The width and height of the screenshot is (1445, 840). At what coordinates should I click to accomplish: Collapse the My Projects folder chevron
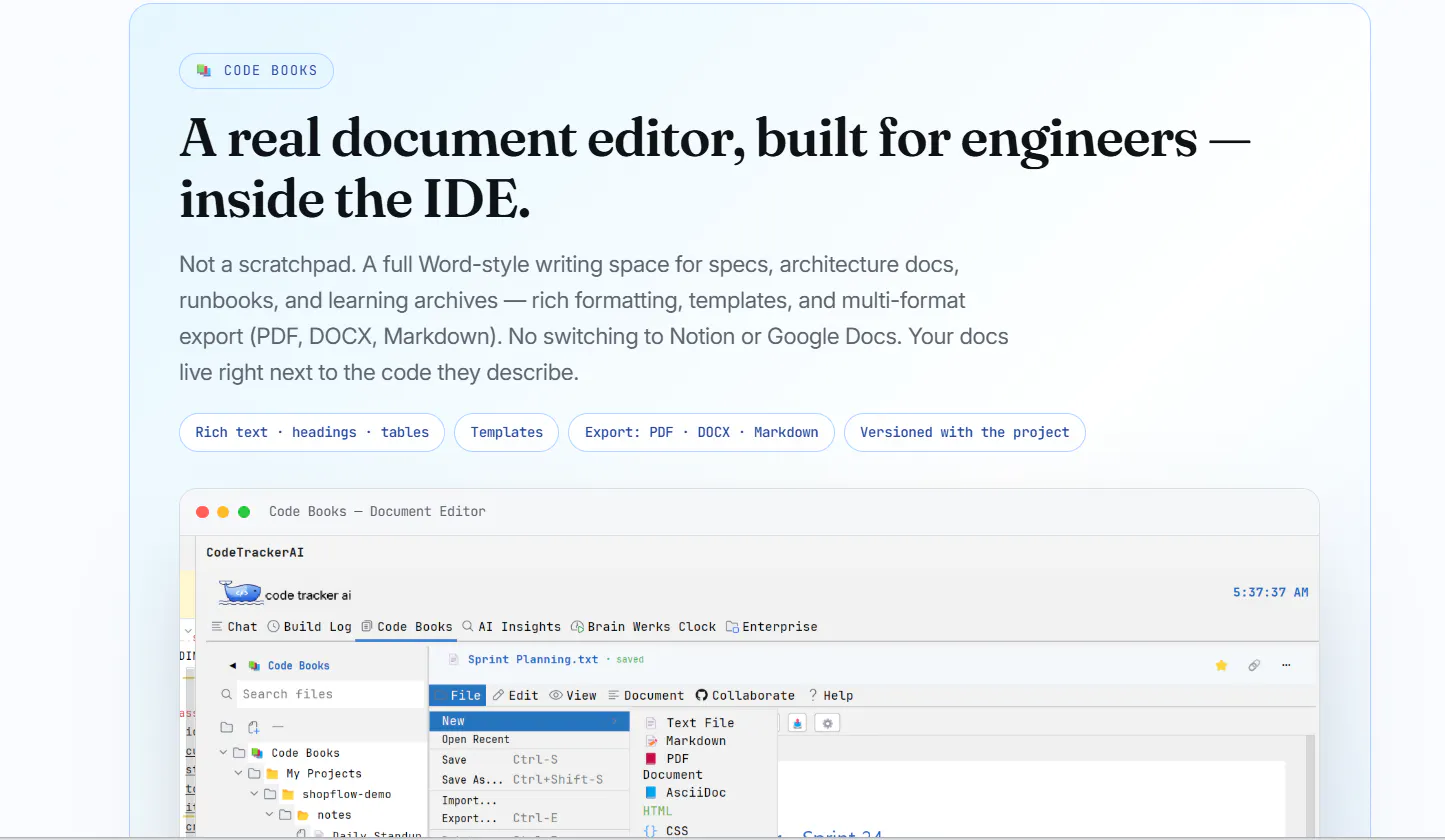point(239,774)
